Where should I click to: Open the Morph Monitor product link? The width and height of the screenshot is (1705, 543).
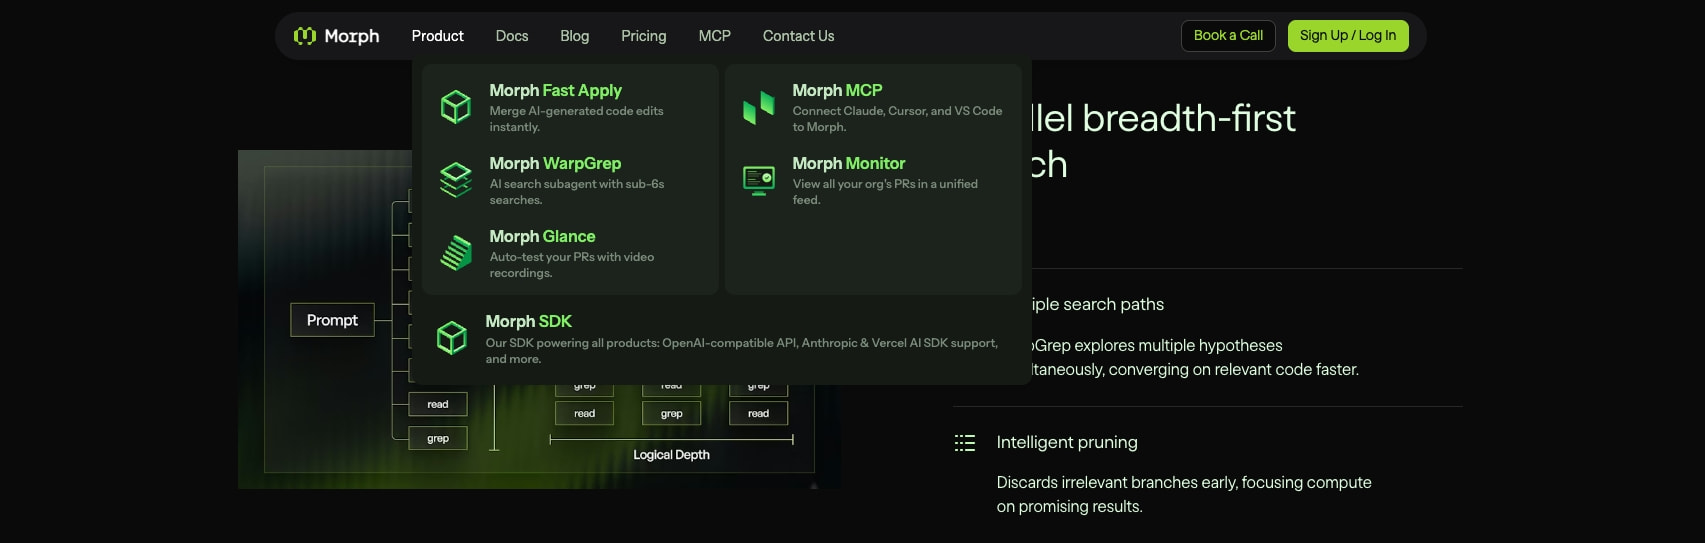873,180
